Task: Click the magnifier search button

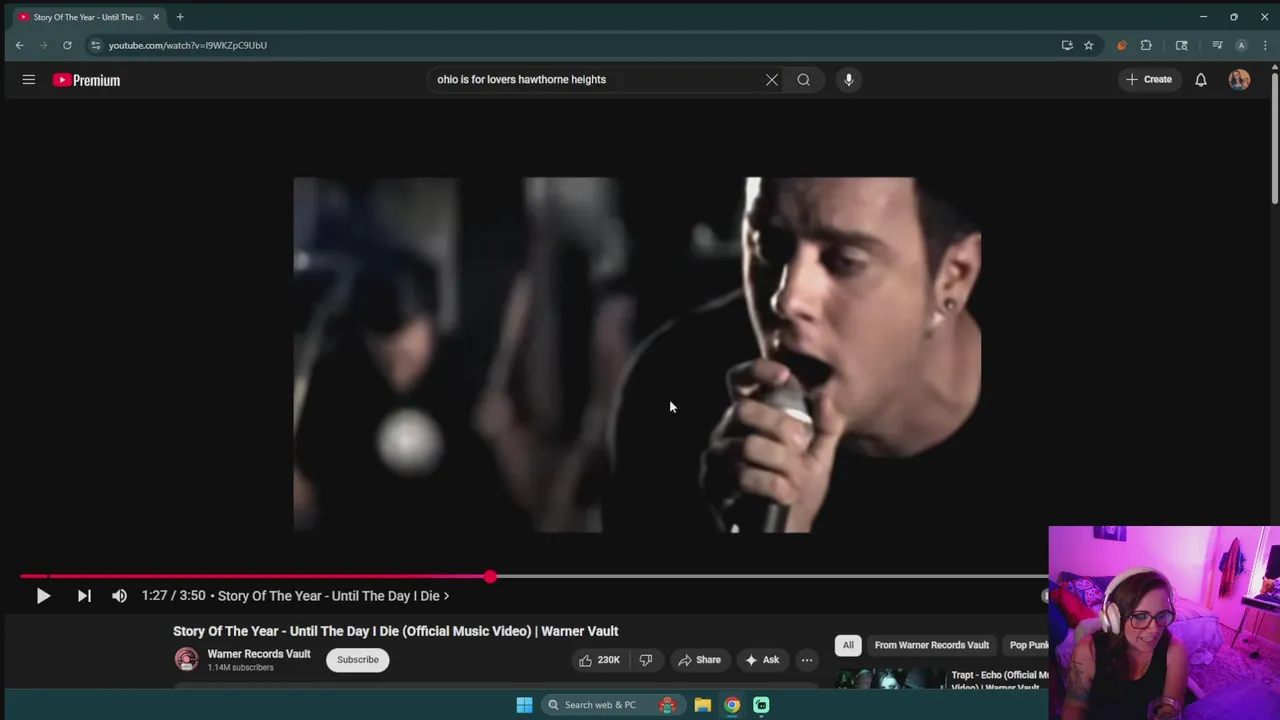Action: [804, 80]
